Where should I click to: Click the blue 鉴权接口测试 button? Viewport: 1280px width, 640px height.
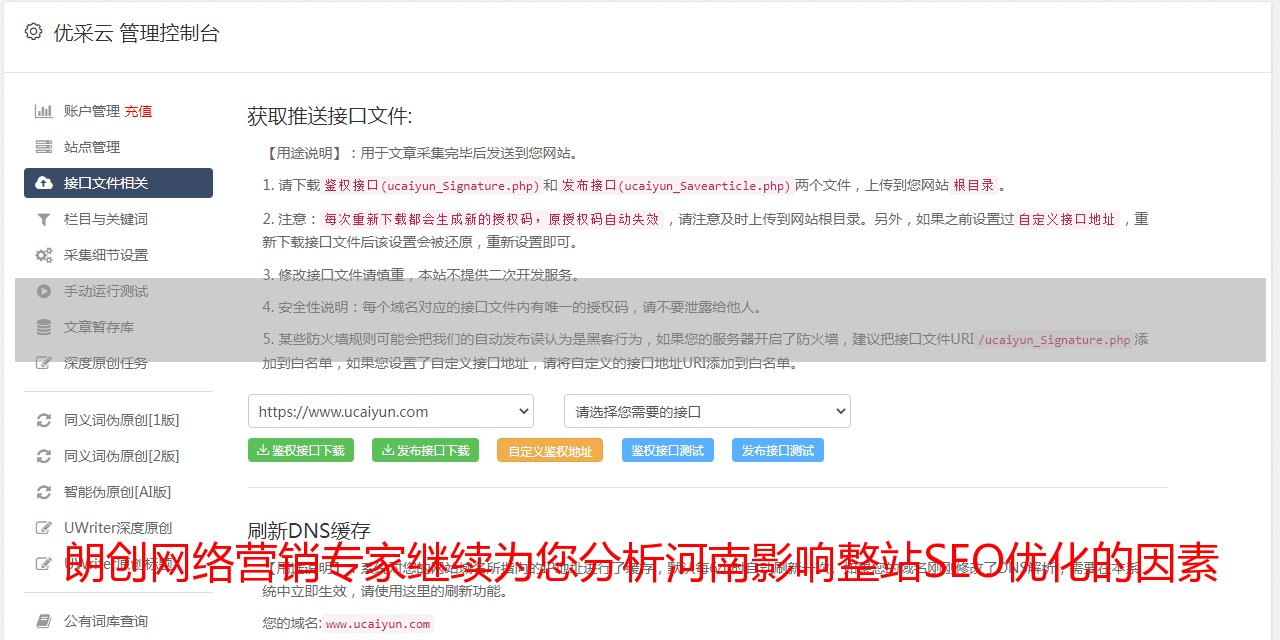[x=668, y=450]
